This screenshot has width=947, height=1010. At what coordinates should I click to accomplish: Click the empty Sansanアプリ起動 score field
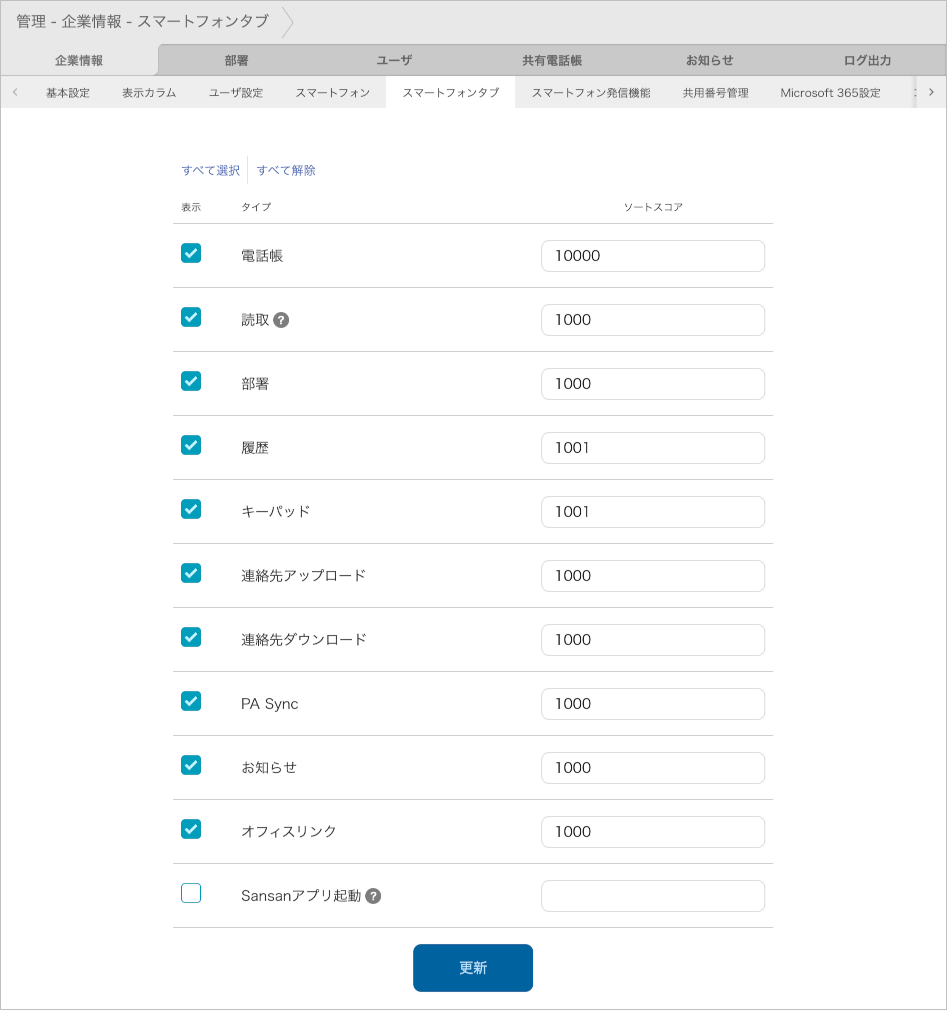click(x=653, y=896)
